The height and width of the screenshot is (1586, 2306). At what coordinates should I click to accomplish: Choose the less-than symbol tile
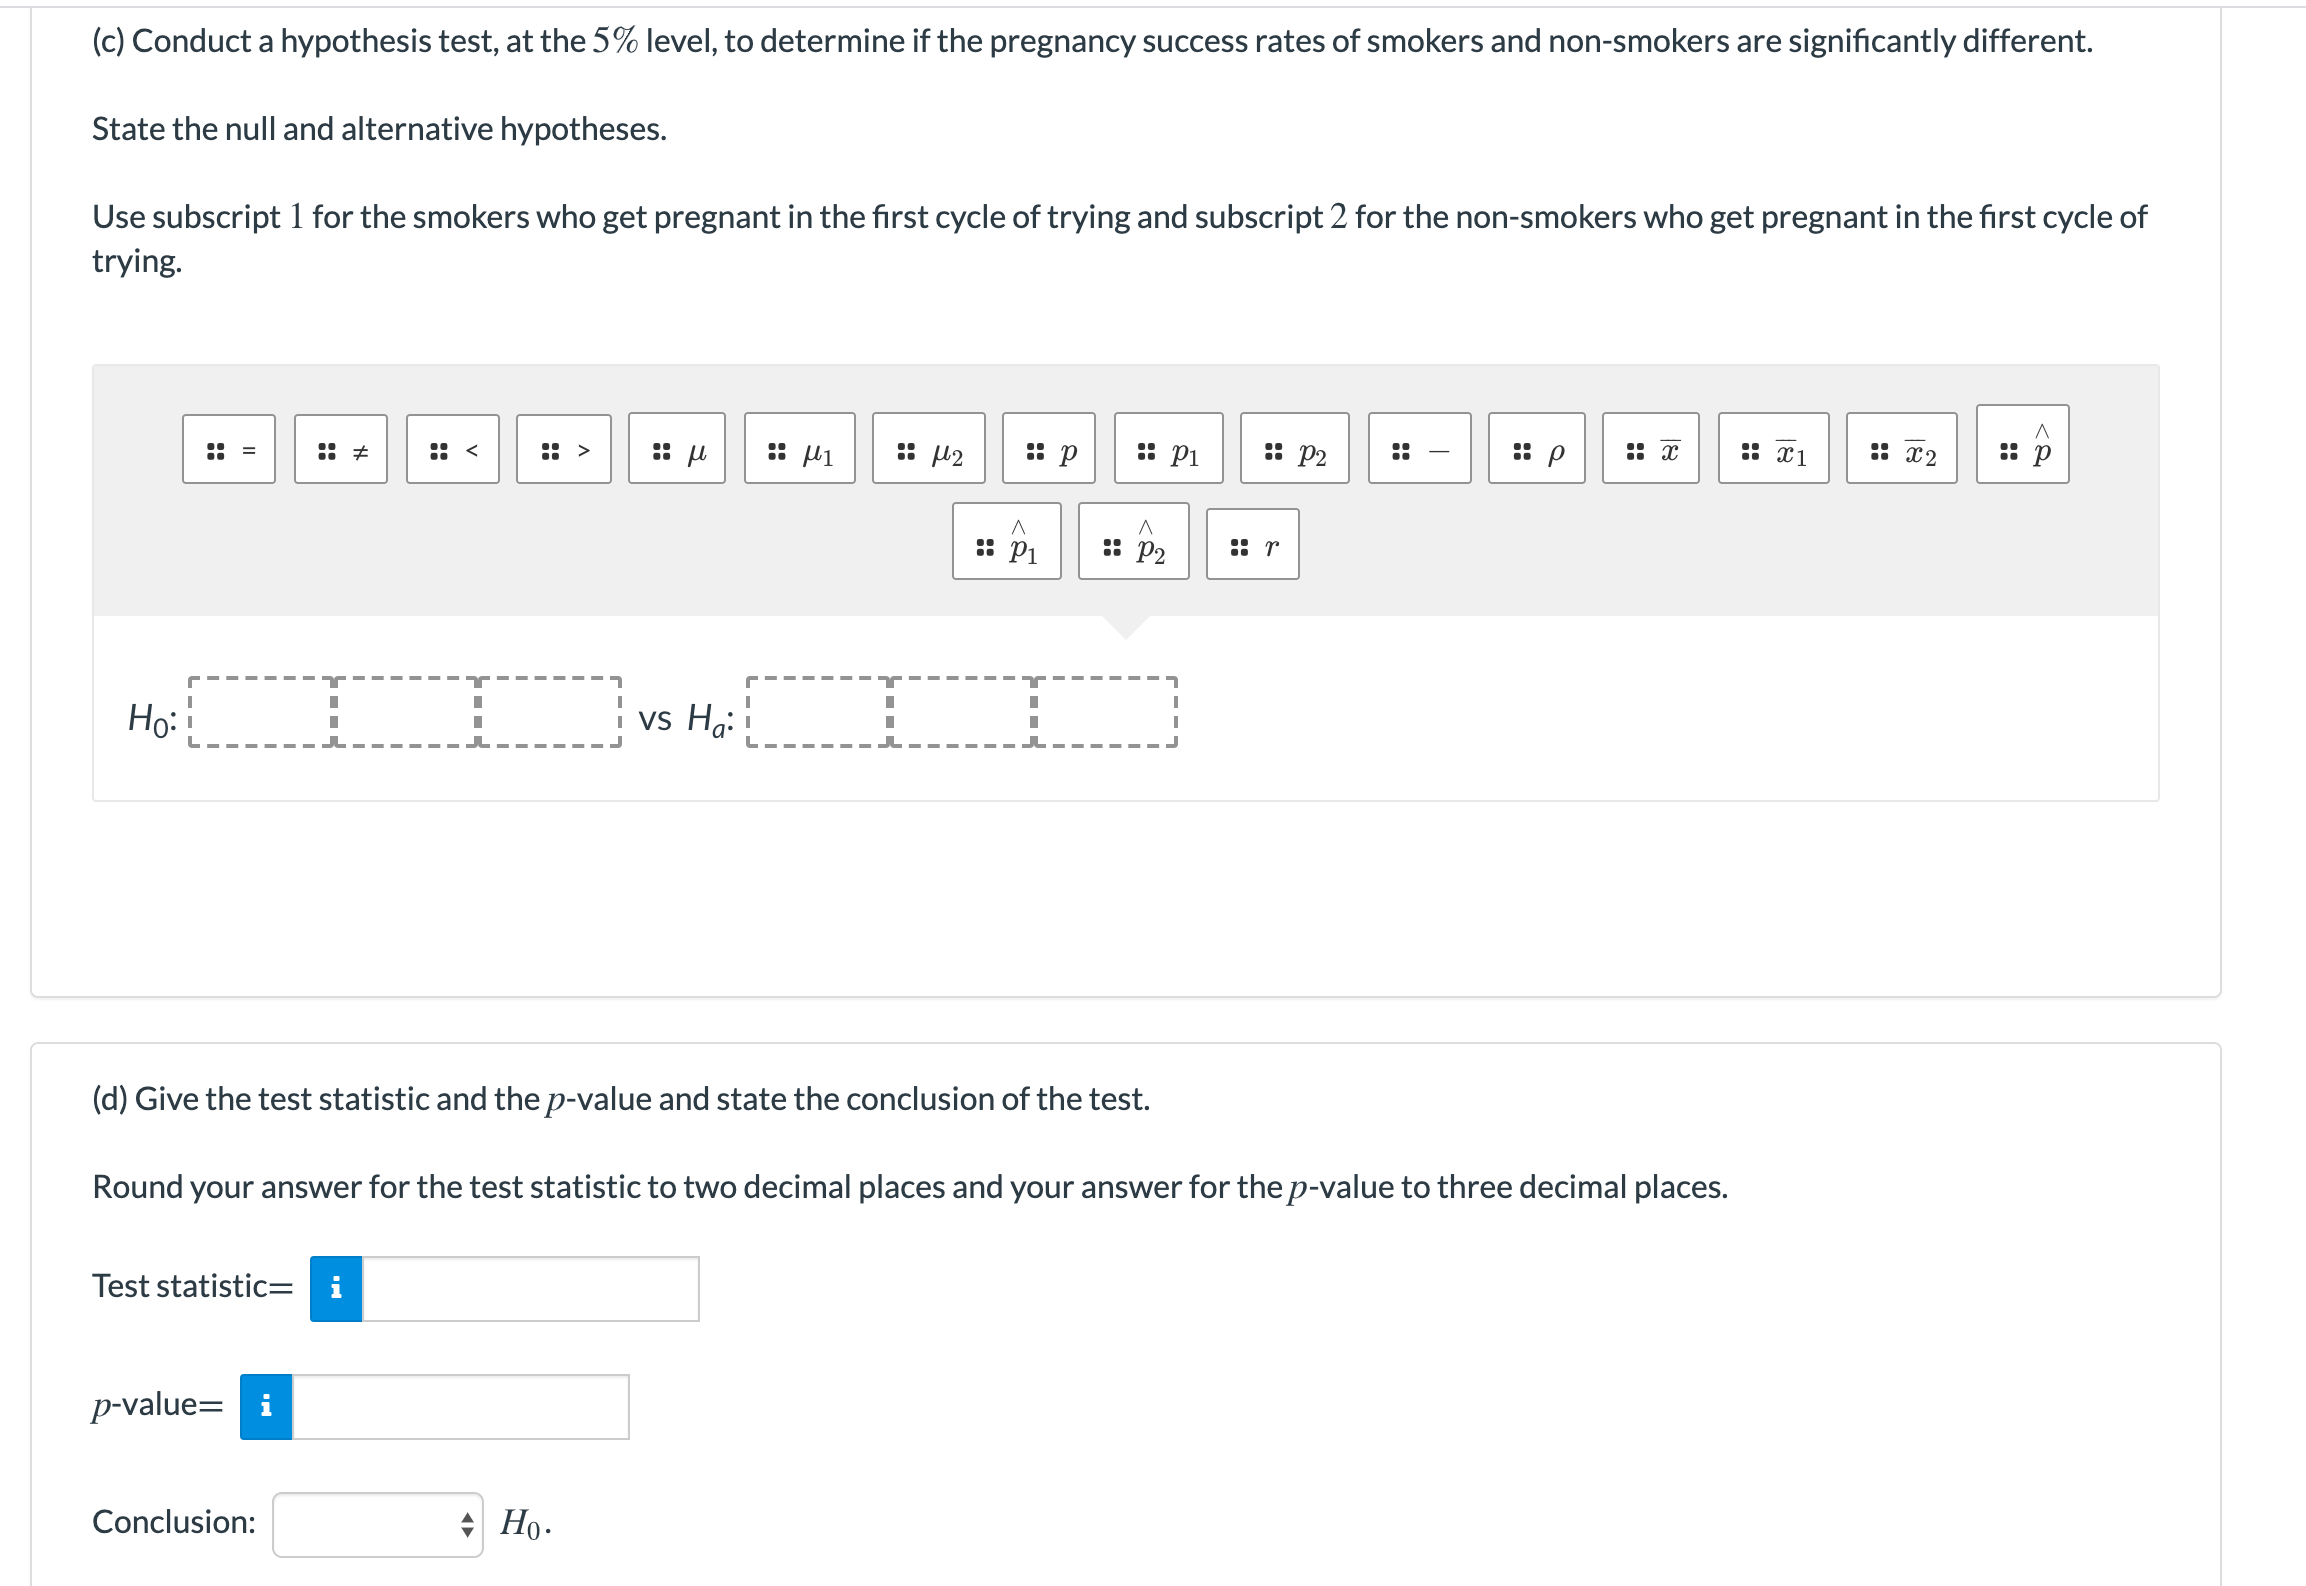point(453,450)
